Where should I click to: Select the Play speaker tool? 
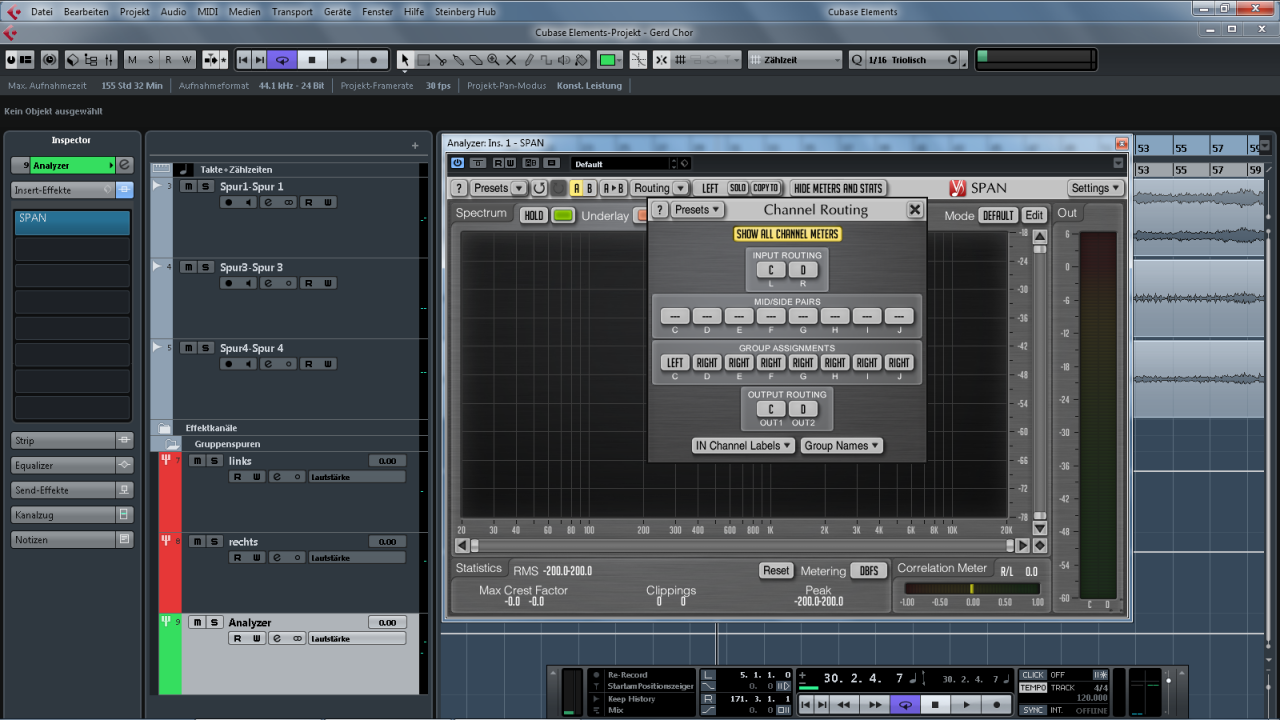566,60
